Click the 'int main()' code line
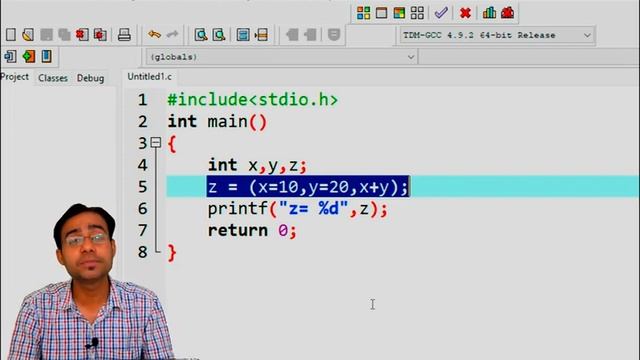 tap(217, 122)
